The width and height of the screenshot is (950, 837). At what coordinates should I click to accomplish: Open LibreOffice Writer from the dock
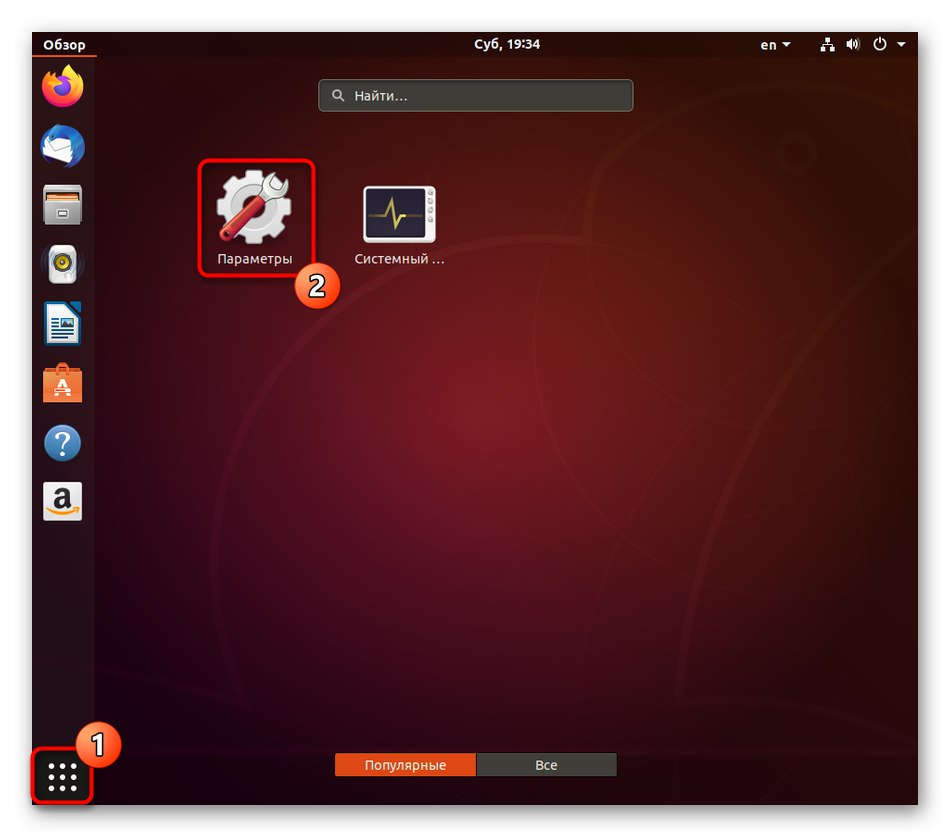(x=62, y=323)
